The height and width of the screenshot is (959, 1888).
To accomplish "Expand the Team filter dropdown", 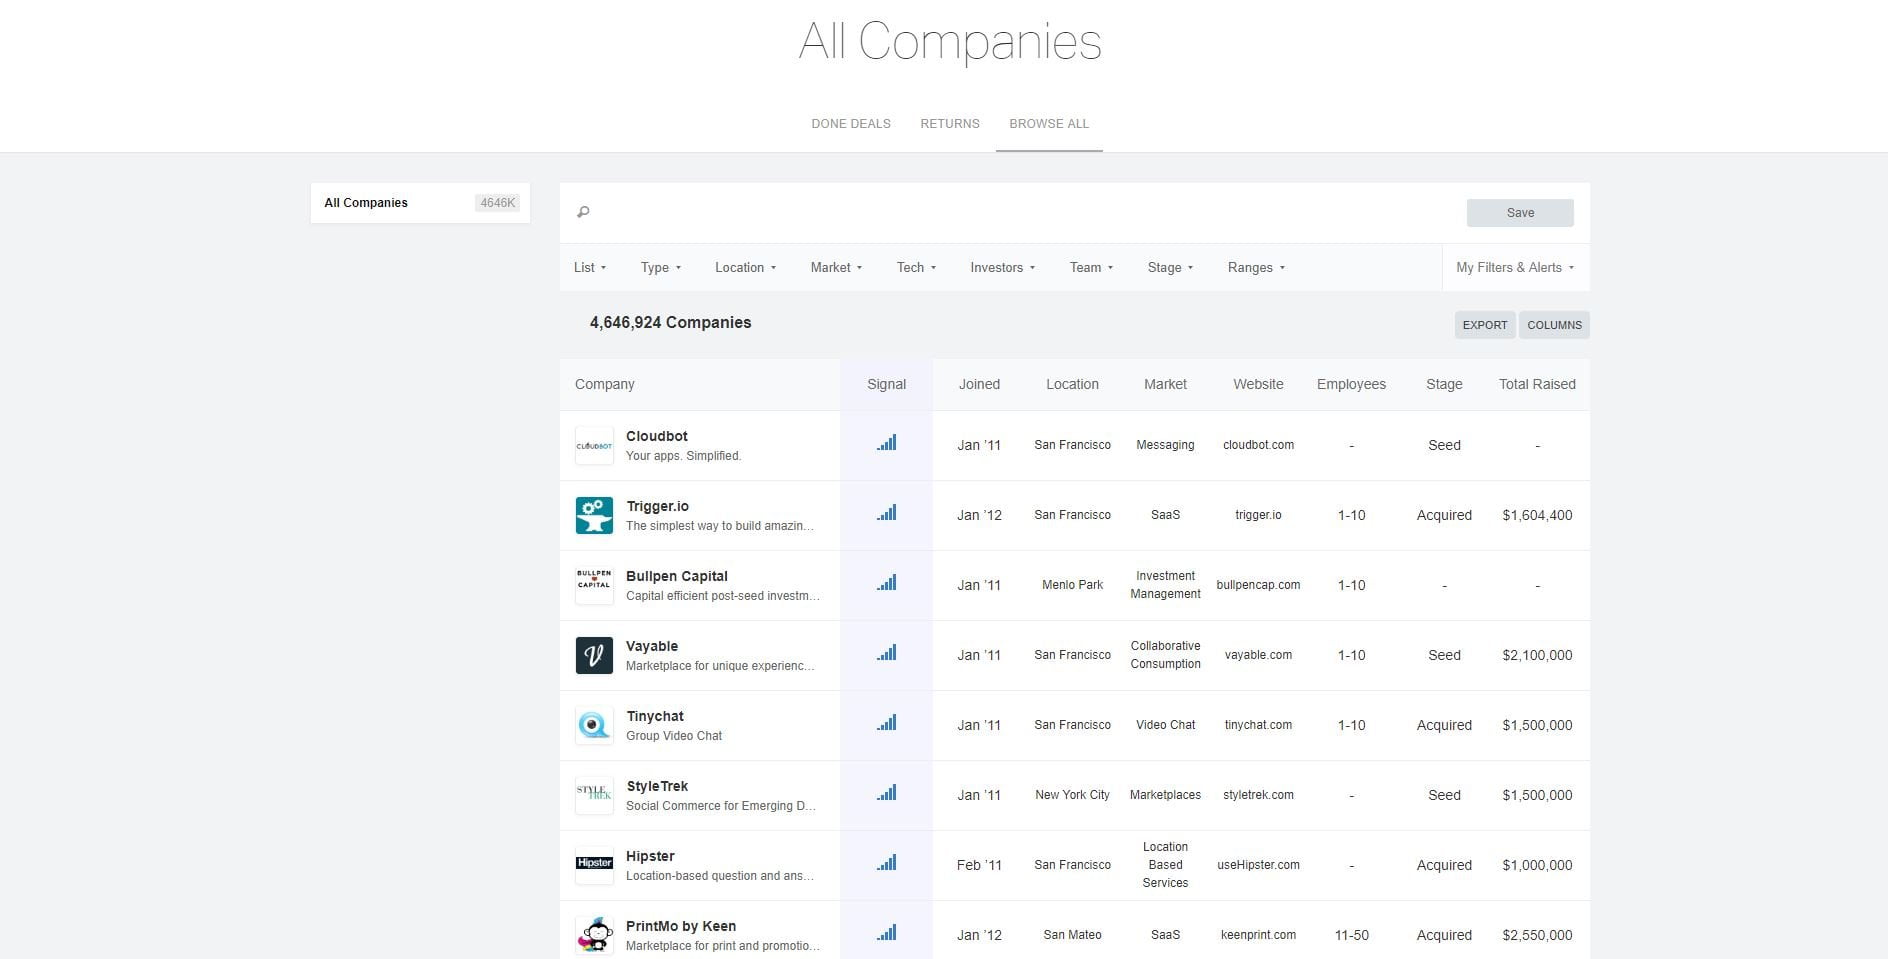I will click(x=1091, y=268).
